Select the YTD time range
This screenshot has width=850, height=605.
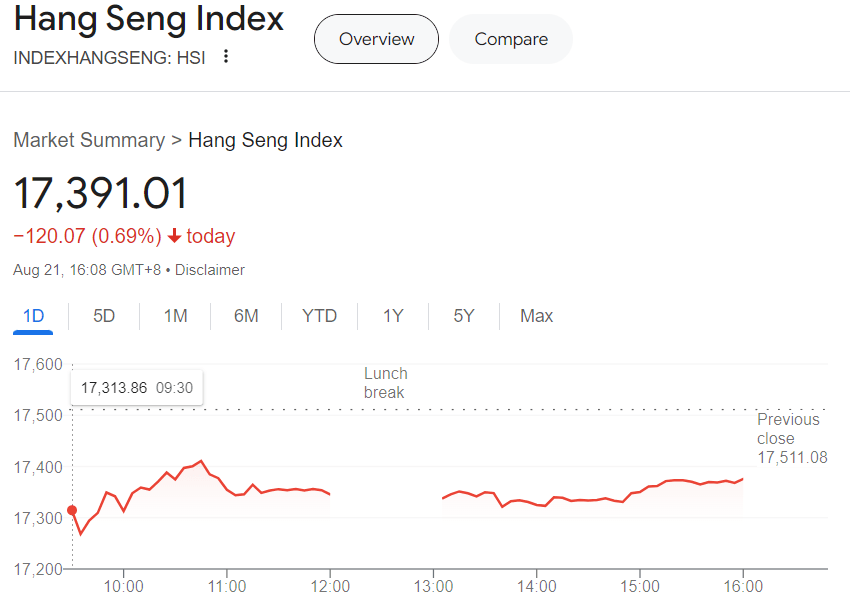pos(319,315)
